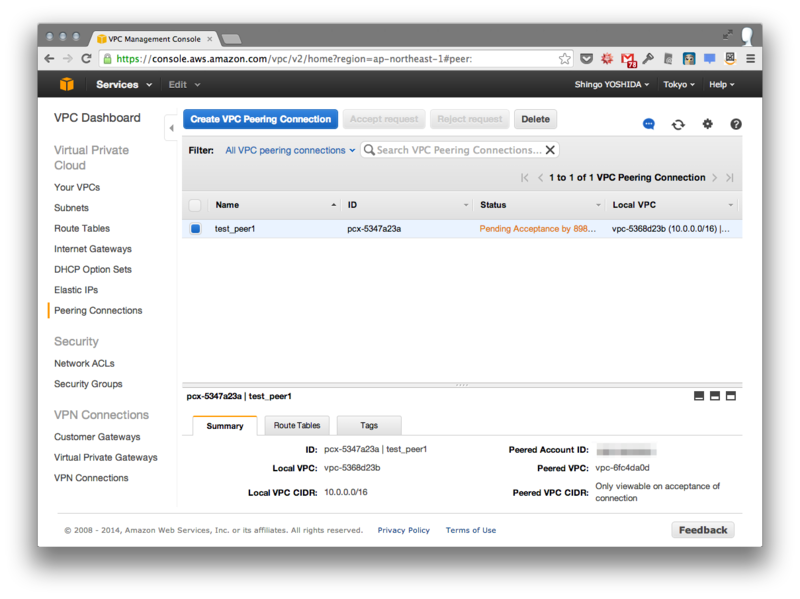Open the Edit dropdown menu
Image resolution: width=800 pixels, height=599 pixels.
coord(184,85)
